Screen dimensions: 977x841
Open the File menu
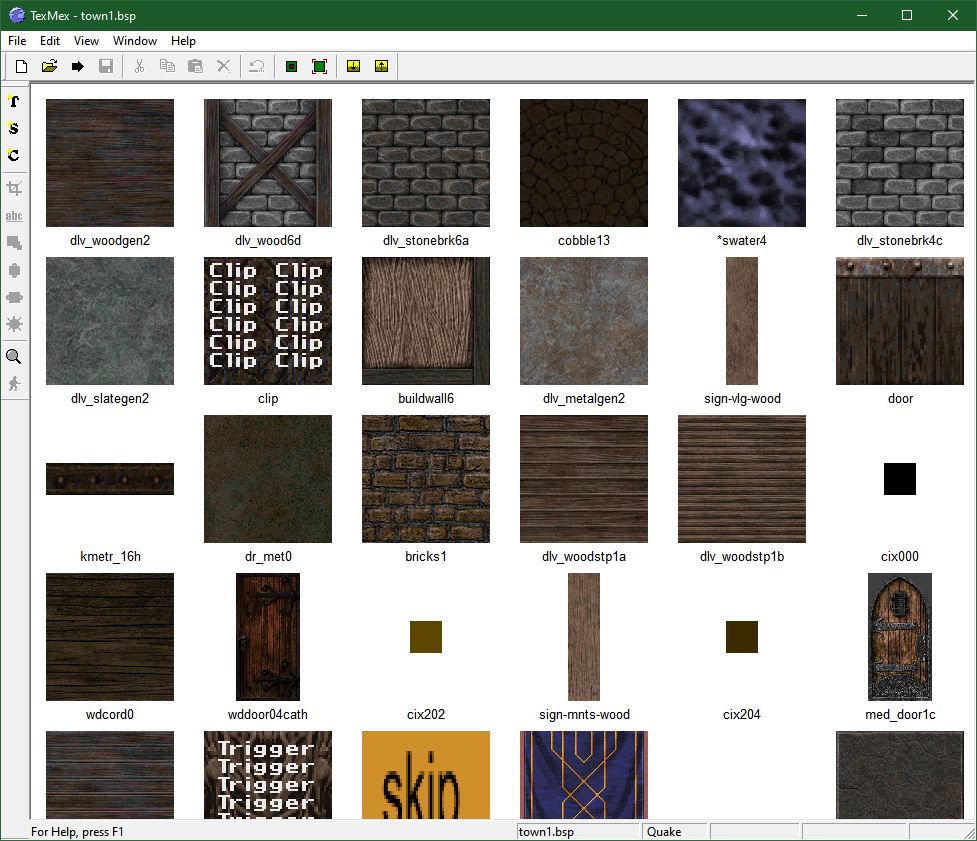pos(17,41)
